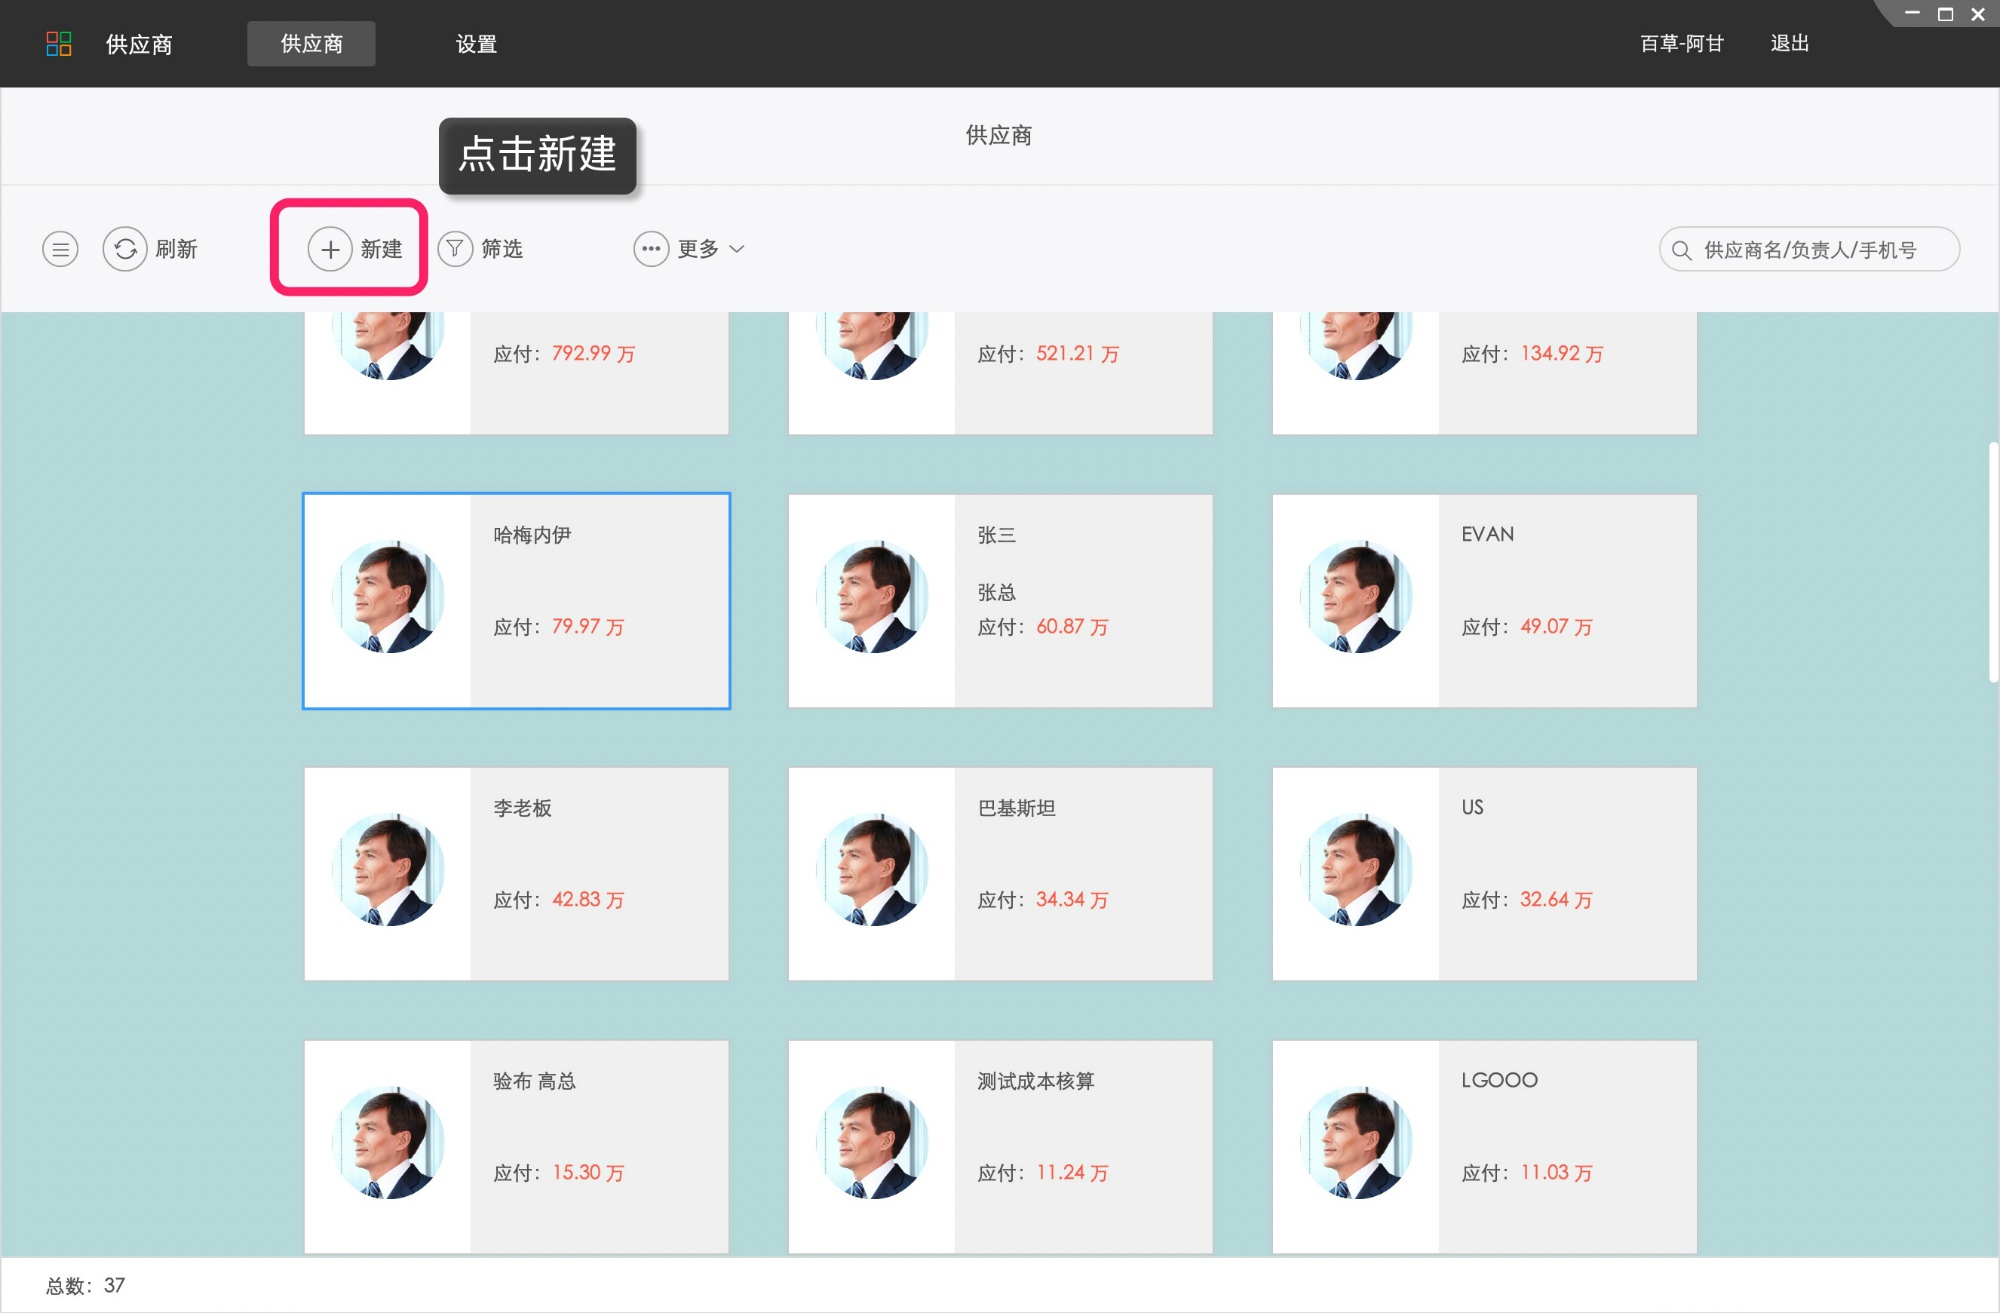Close the window with X button
The height and width of the screenshot is (1313, 2000).
click(x=1978, y=14)
